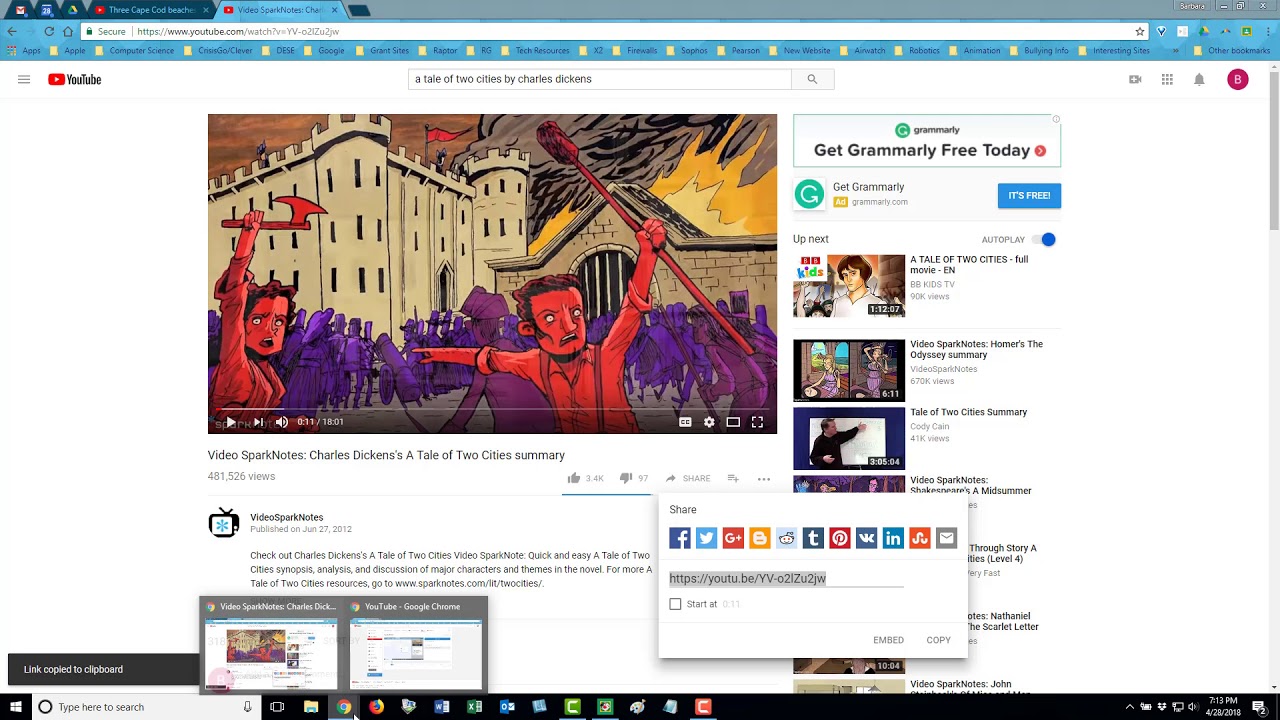This screenshot has width=1280, height=720.
Task: Open A TALE OF TWO CITIES full movie thumbnail
Action: tap(849, 286)
